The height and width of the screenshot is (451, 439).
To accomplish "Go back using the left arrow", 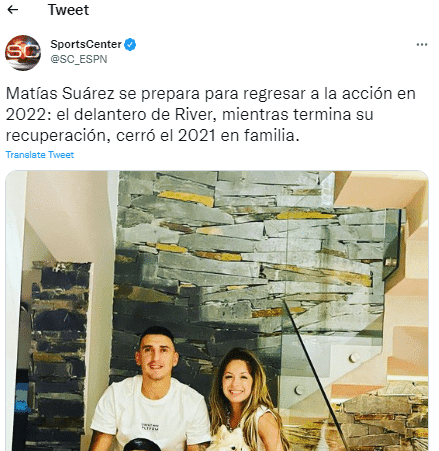I will click(x=13, y=10).
